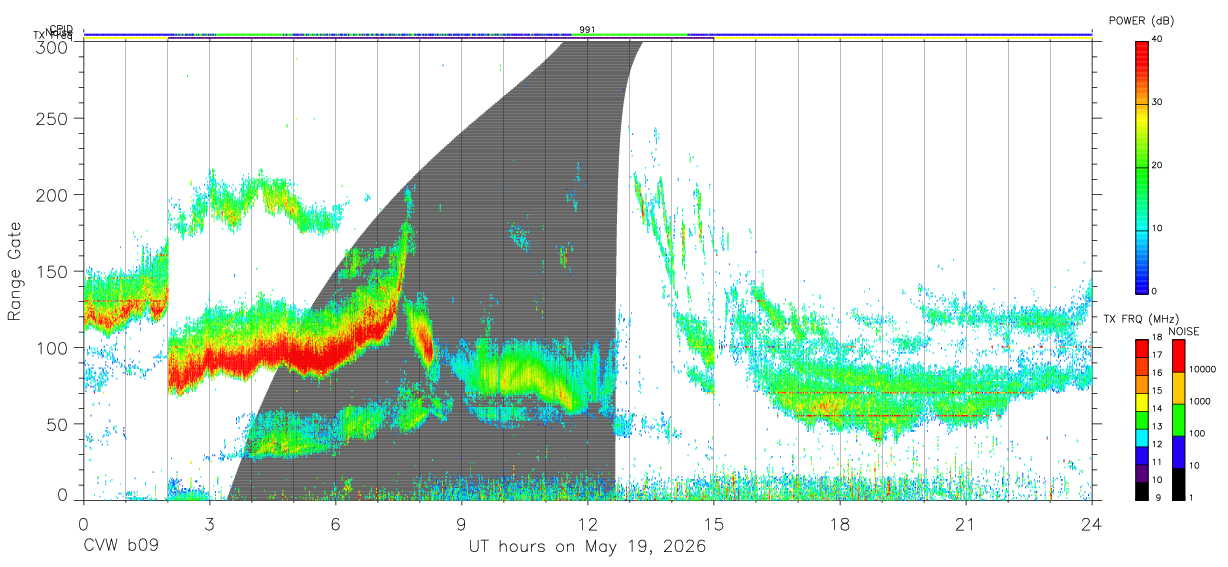This screenshot has width=1228, height=567.
Task: Pick the green 100-1000 noise swatch
Action: point(1177,419)
